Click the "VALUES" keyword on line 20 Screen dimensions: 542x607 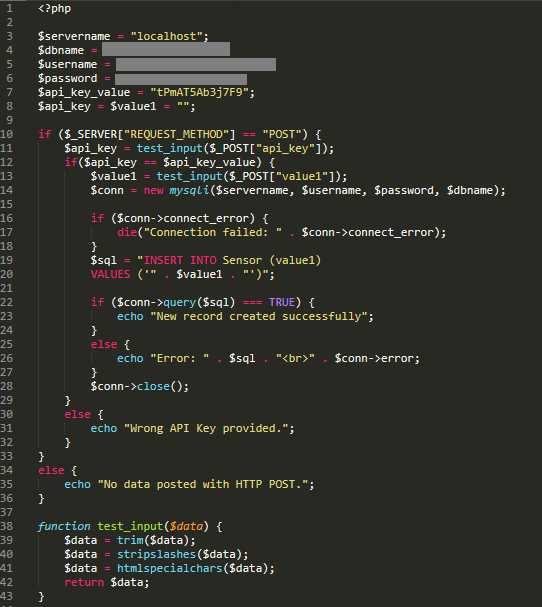pos(110,274)
